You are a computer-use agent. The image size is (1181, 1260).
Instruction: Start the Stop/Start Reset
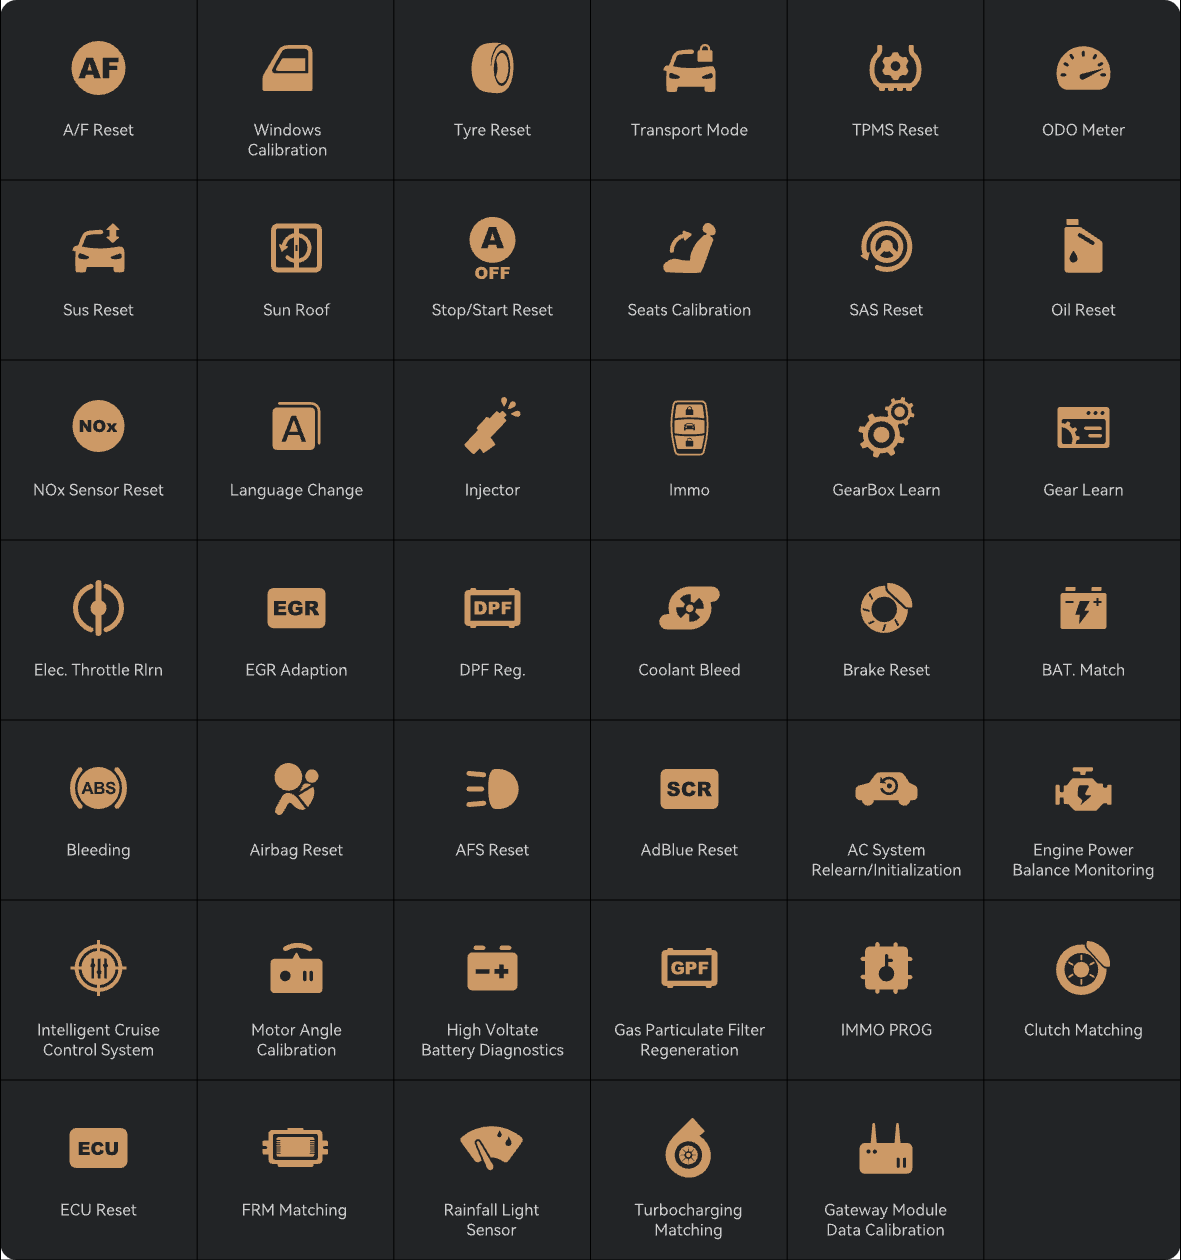(492, 270)
